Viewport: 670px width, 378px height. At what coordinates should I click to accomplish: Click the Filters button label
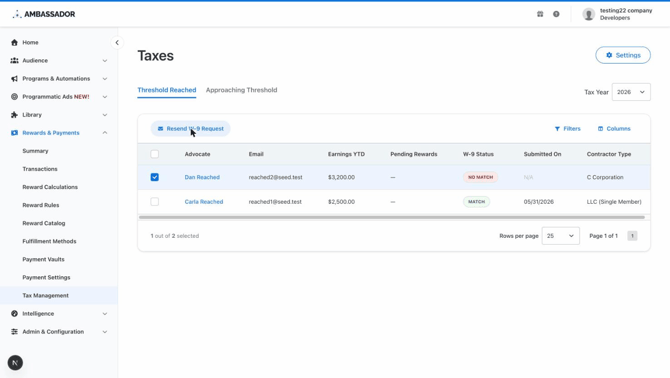coord(572,129)
